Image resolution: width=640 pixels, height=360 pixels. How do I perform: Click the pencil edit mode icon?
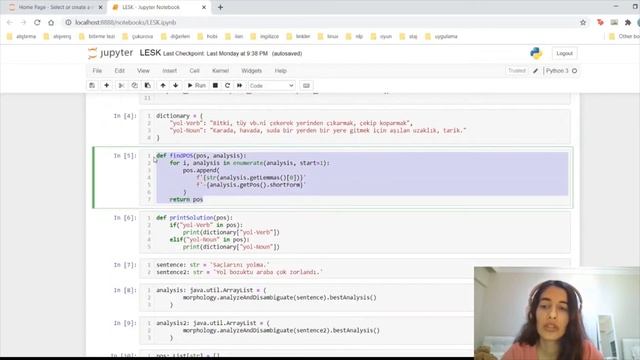pos(536,71)
